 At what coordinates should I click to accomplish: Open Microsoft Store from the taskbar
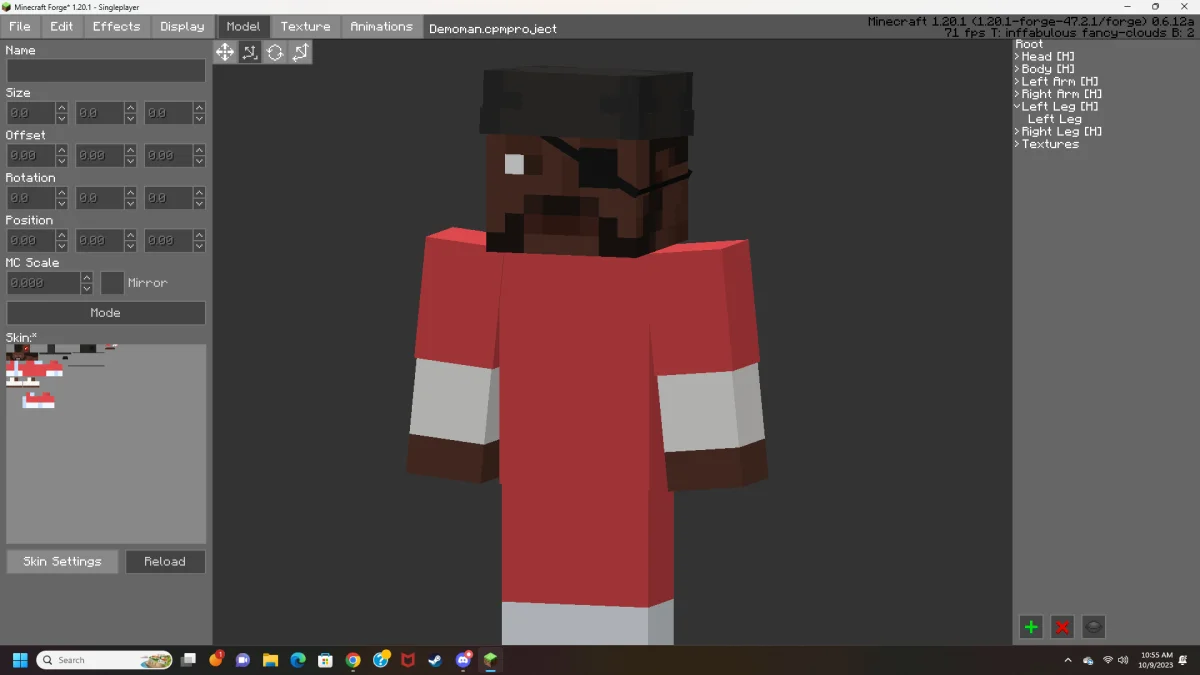(x=325, y=660)
